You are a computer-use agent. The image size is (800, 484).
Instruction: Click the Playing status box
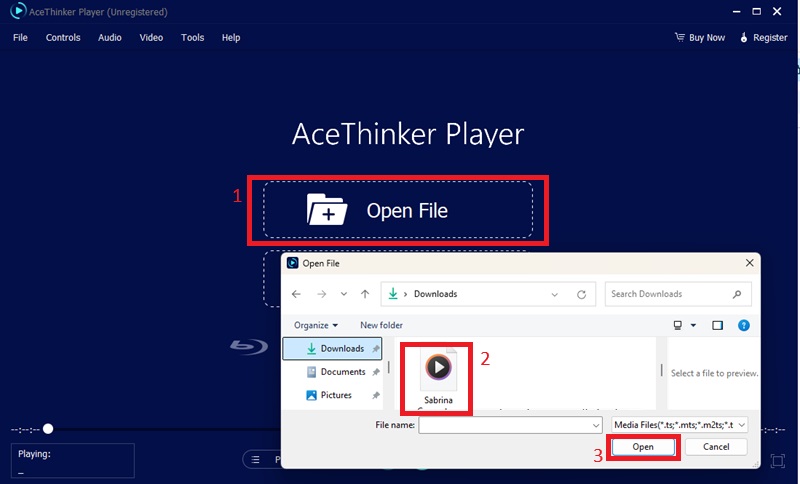[x=73, y=461]
